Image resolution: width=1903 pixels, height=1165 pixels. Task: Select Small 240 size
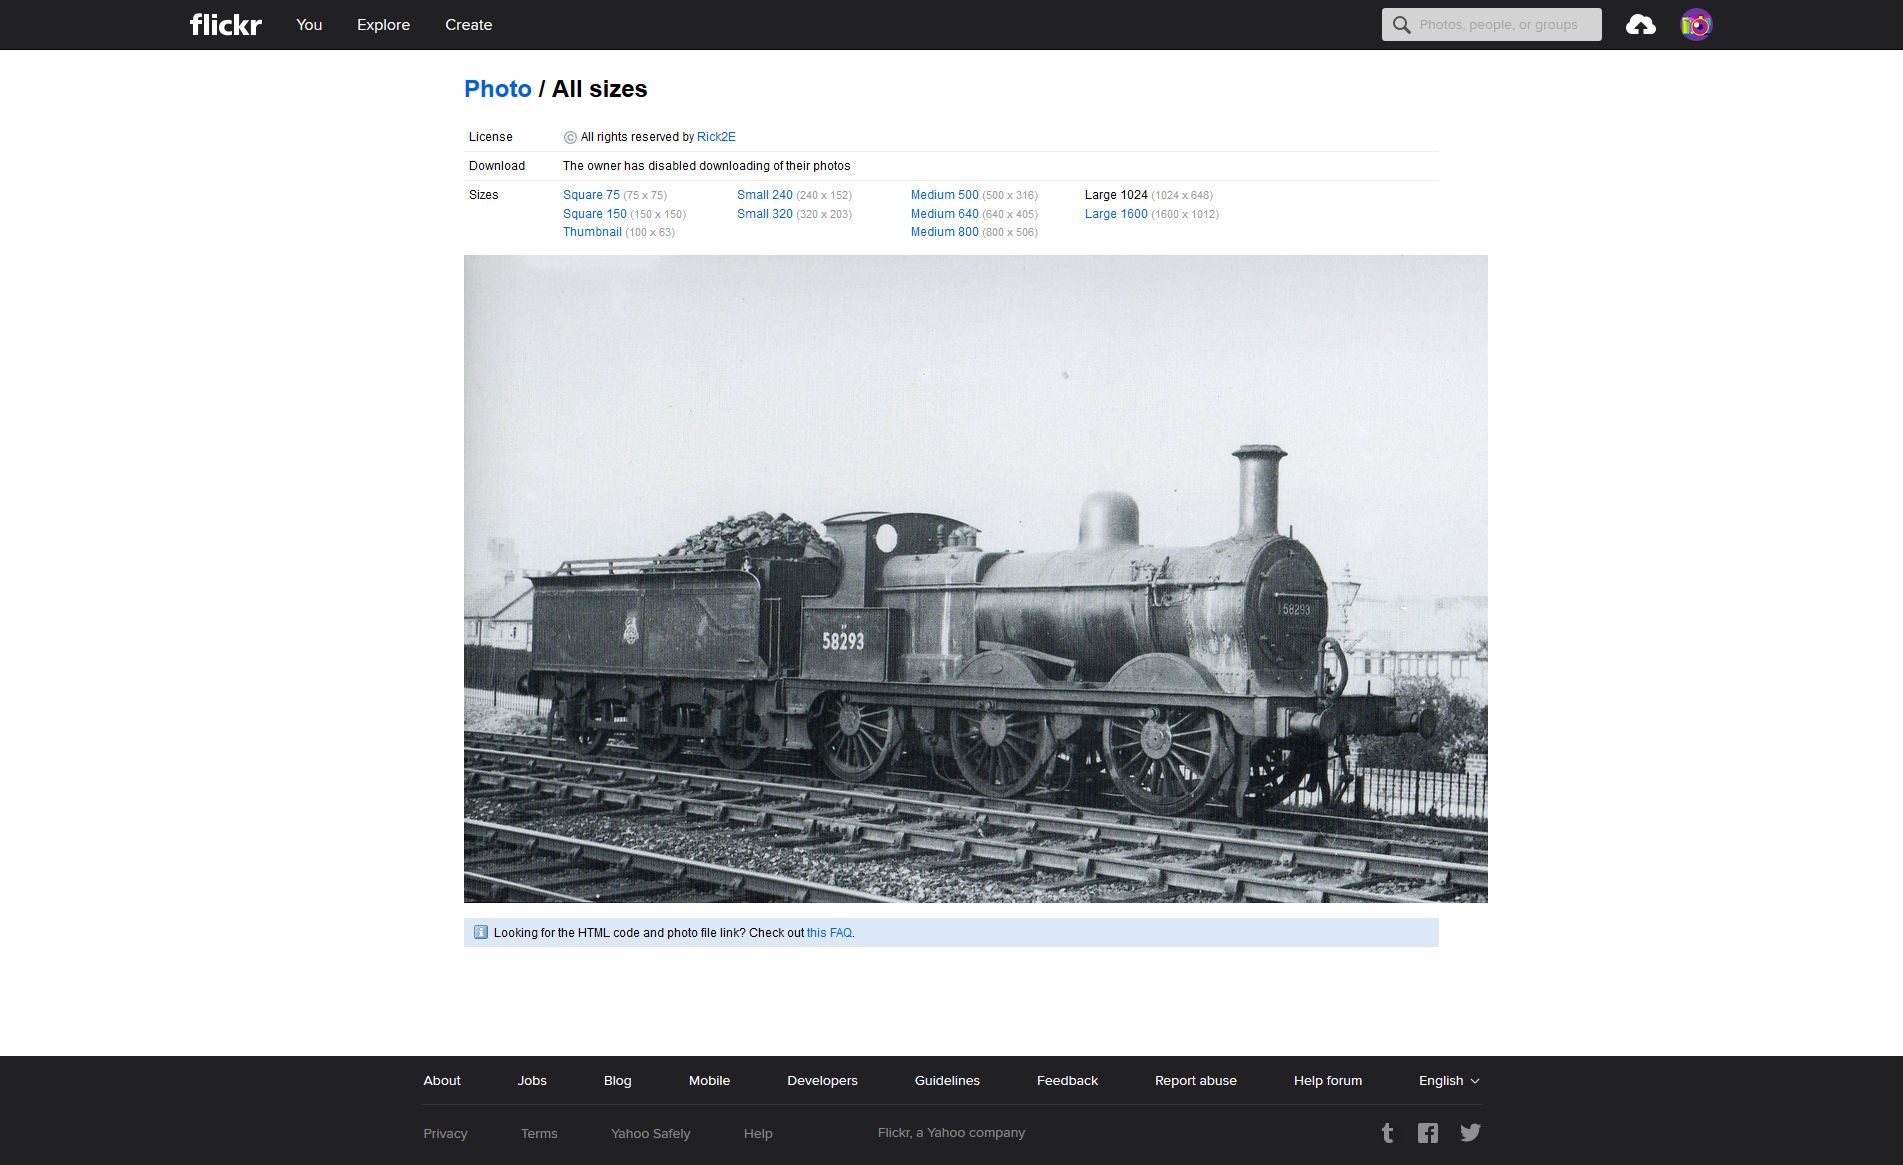[765, 195]
